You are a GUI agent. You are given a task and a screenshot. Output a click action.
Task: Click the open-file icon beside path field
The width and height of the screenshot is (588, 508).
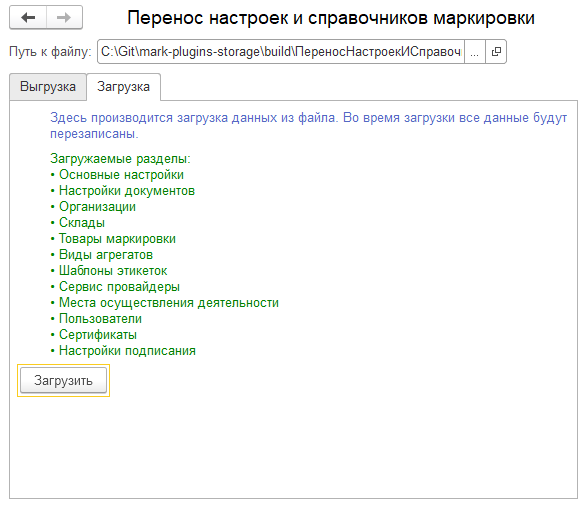(x=496, y=52)
